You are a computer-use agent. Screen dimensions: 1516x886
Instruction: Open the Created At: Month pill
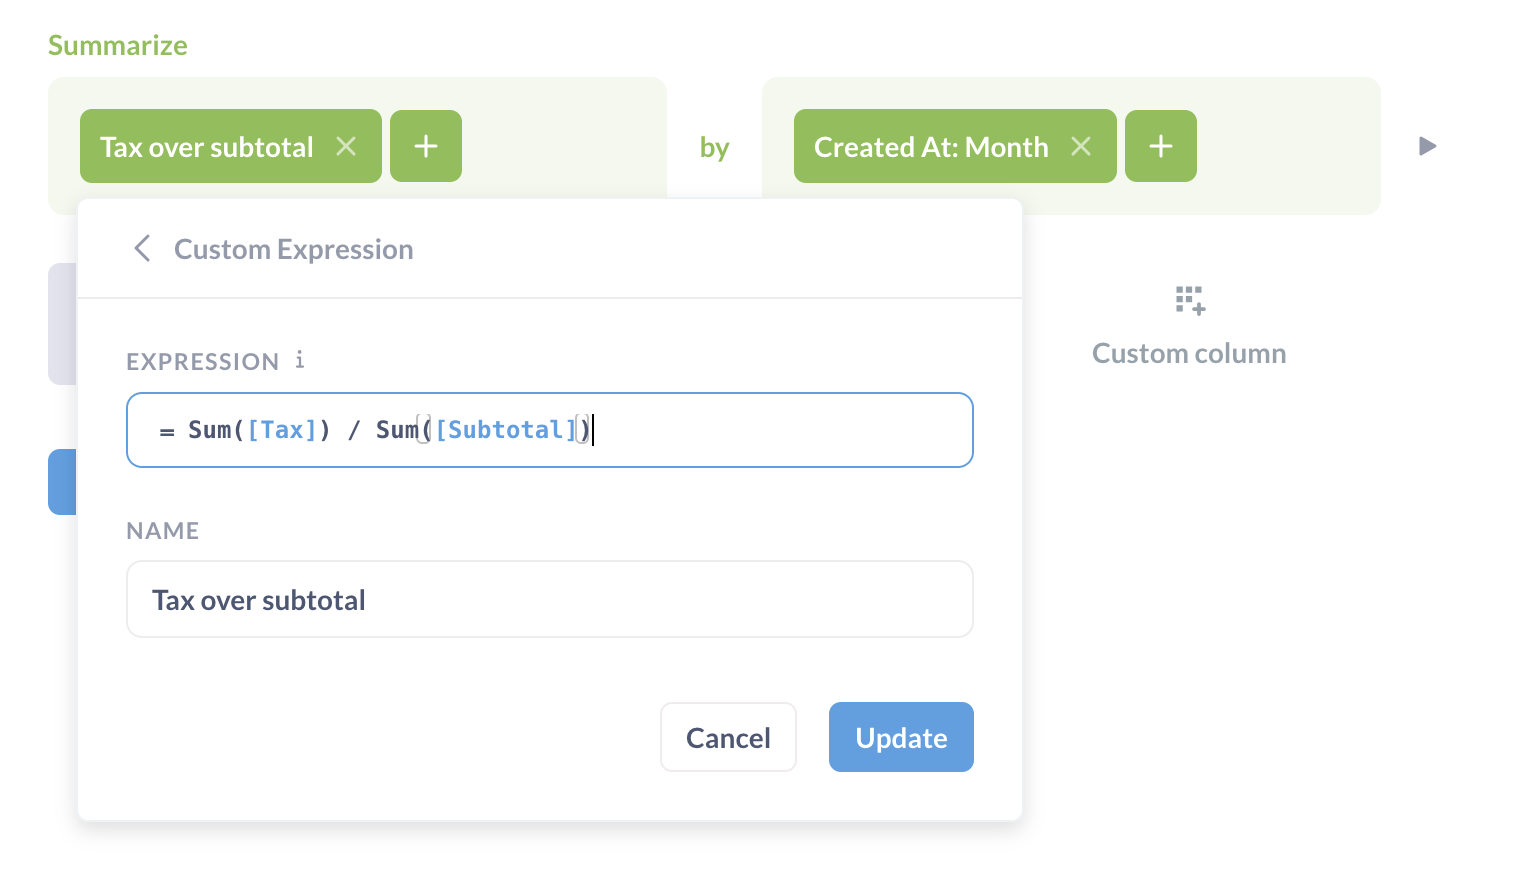pos(930,147)
